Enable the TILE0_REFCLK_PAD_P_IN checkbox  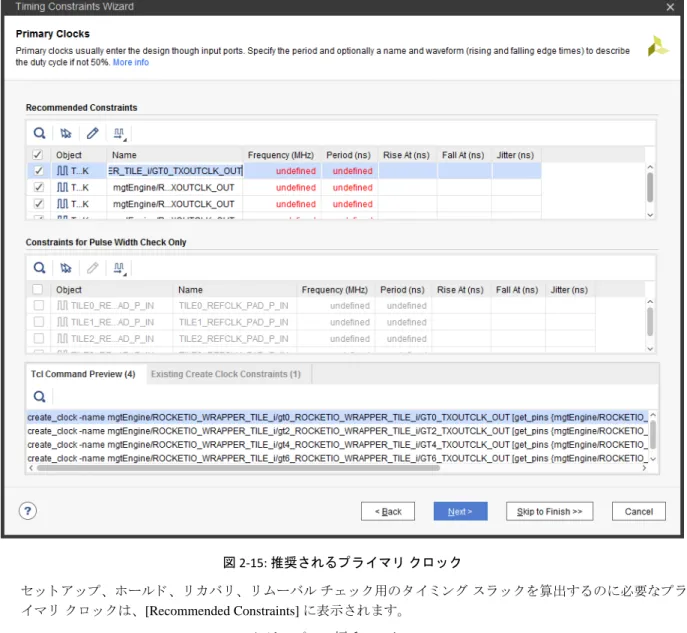(39, 305)
